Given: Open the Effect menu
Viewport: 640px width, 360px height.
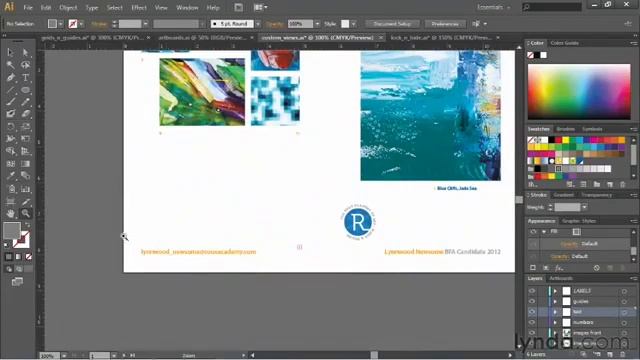Looking at the screenshot, I should coord(139,8).
